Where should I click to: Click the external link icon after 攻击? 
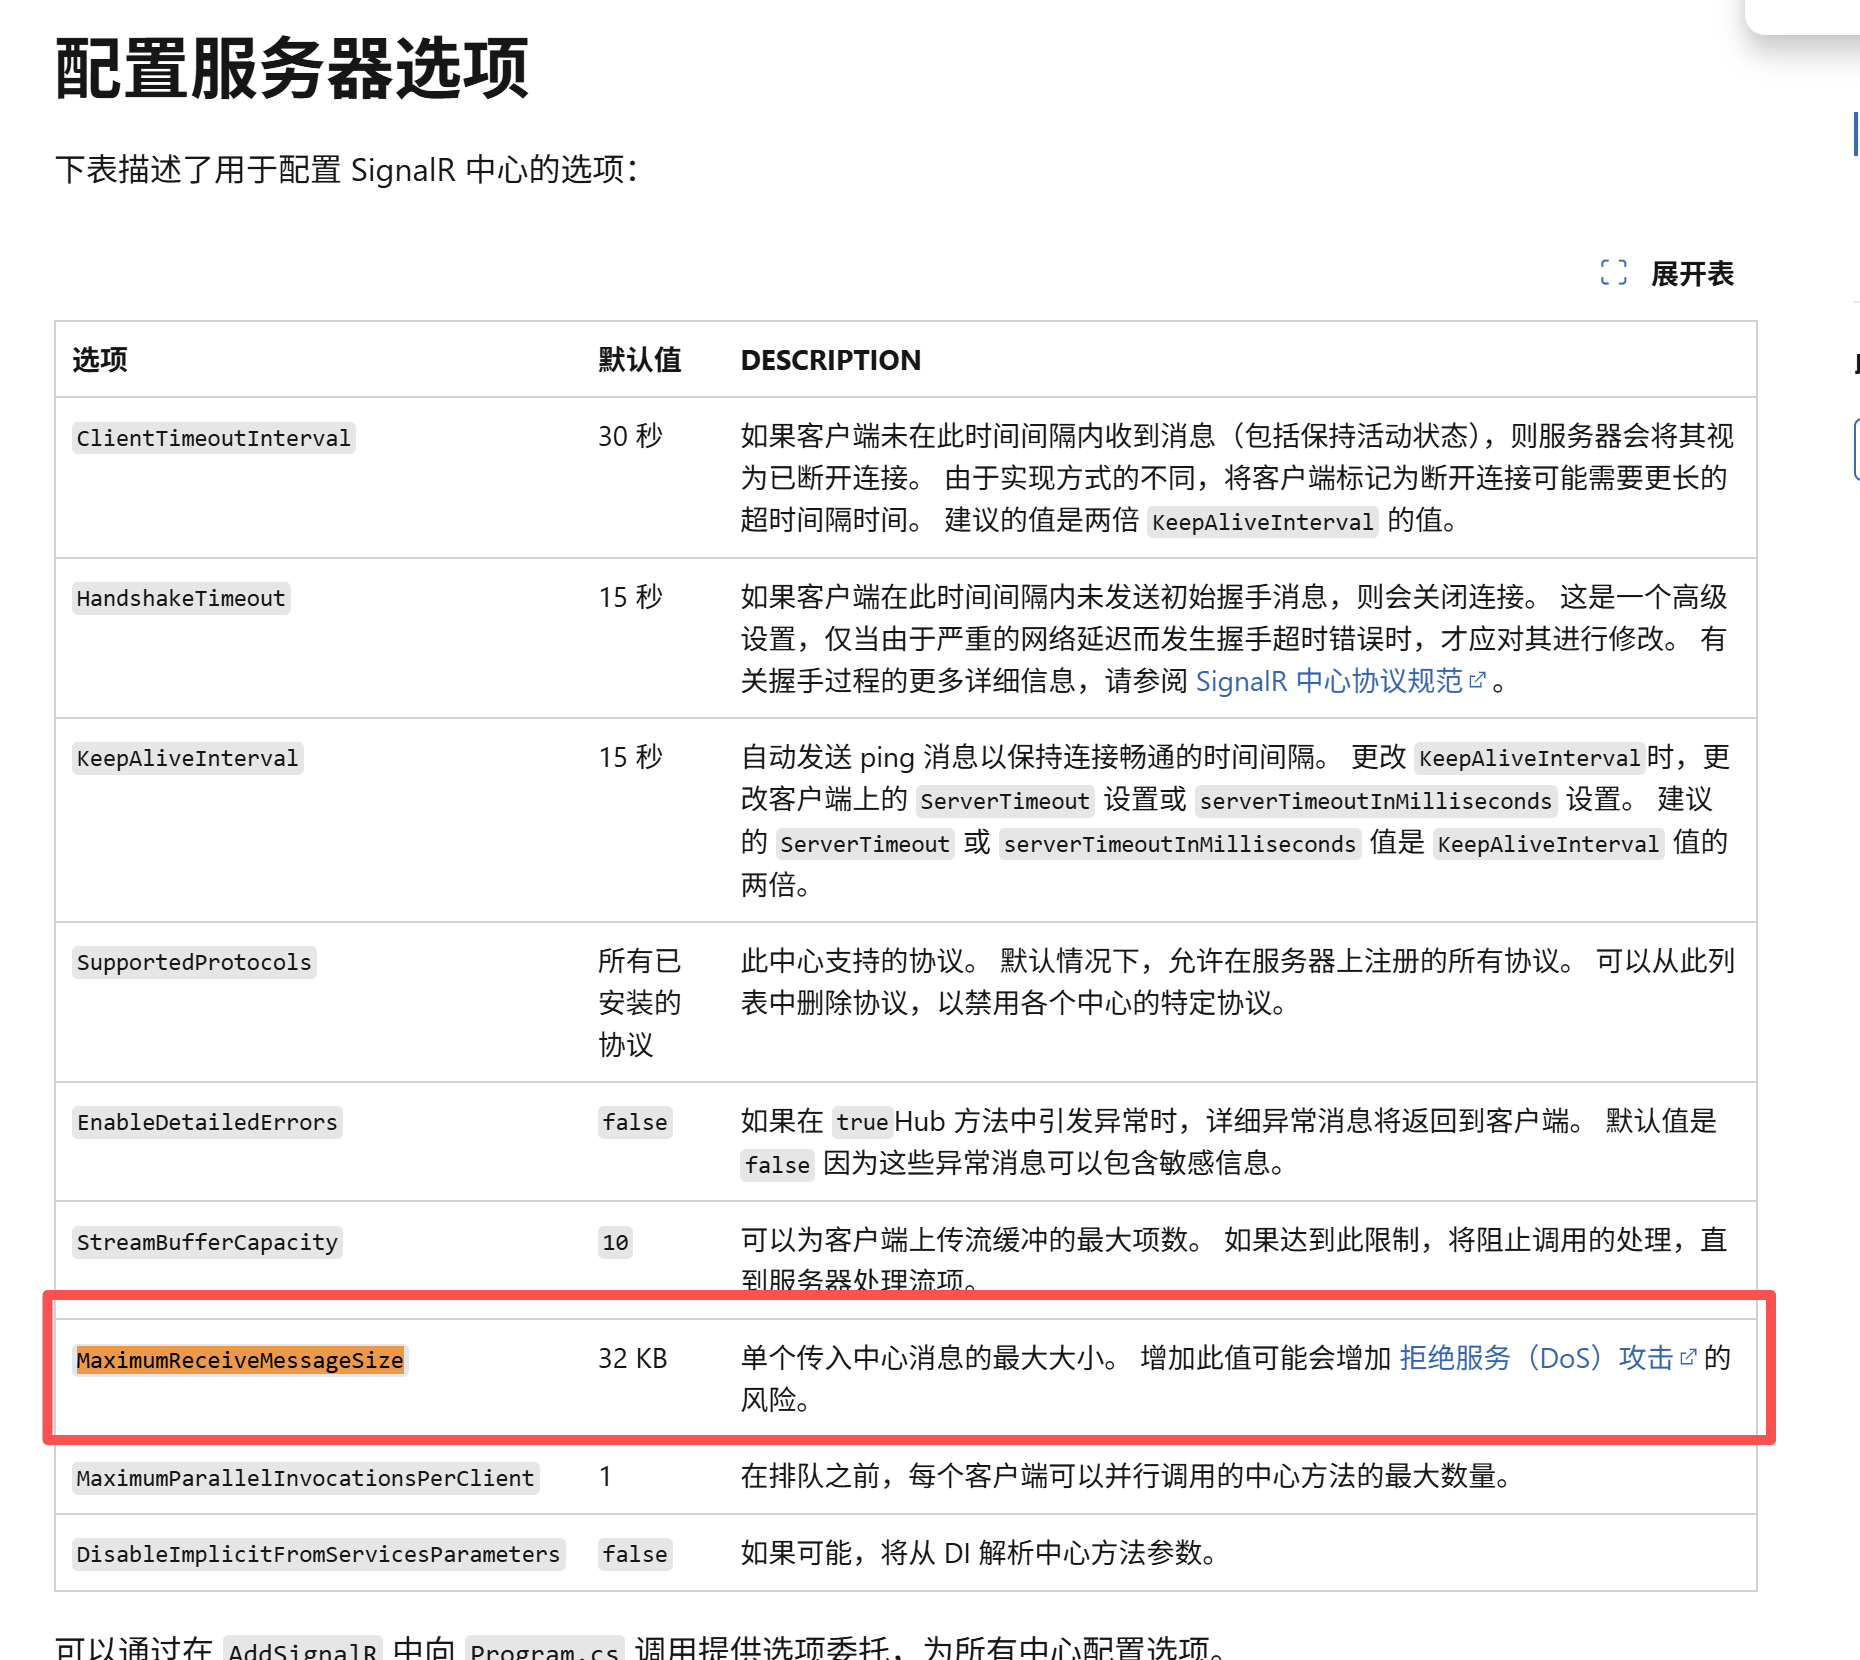(x=1688, y=1357)
